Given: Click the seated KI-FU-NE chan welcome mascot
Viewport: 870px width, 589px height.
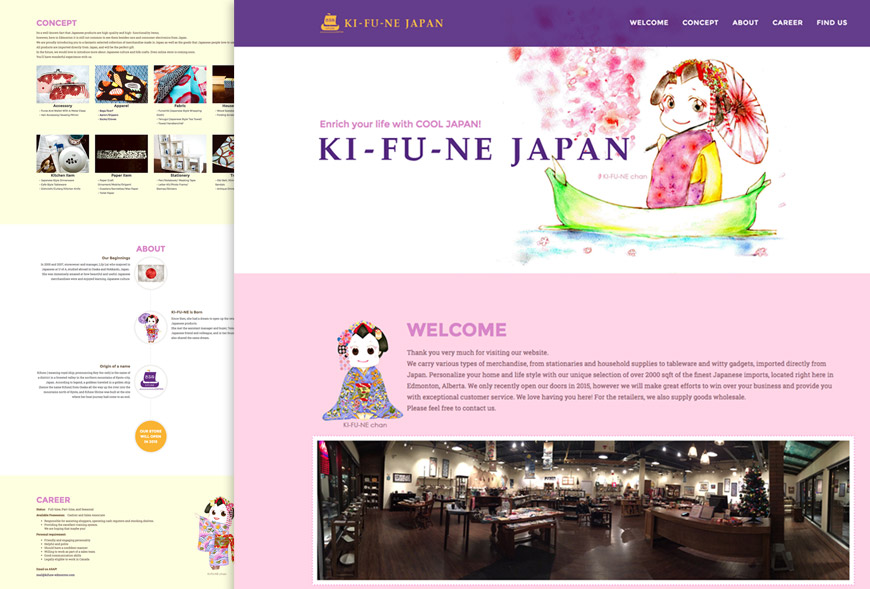Looking at the screenshot, I should [362, 372].
